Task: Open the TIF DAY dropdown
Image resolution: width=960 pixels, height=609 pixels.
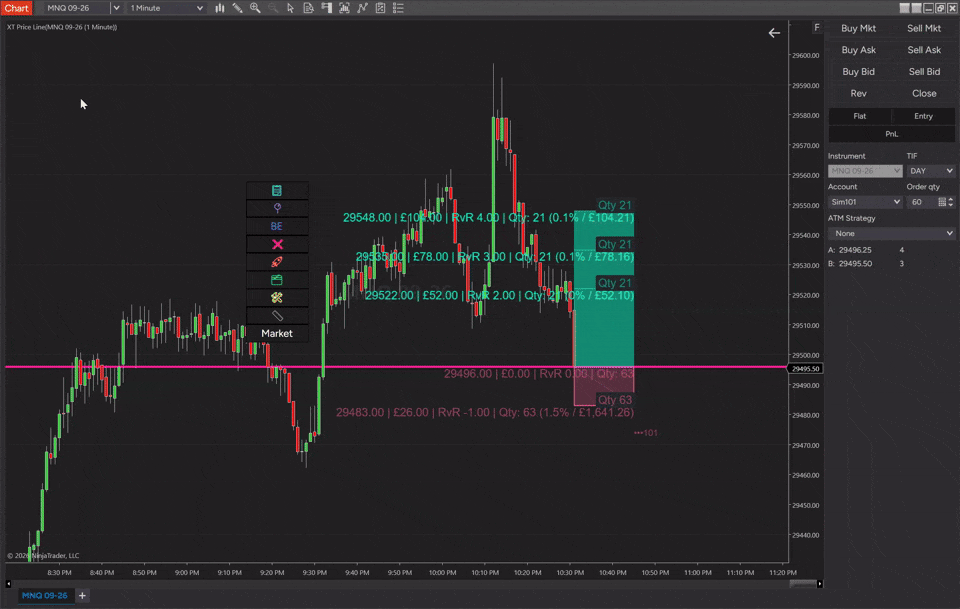Action: pyautogui.click(x=931, y=171)
